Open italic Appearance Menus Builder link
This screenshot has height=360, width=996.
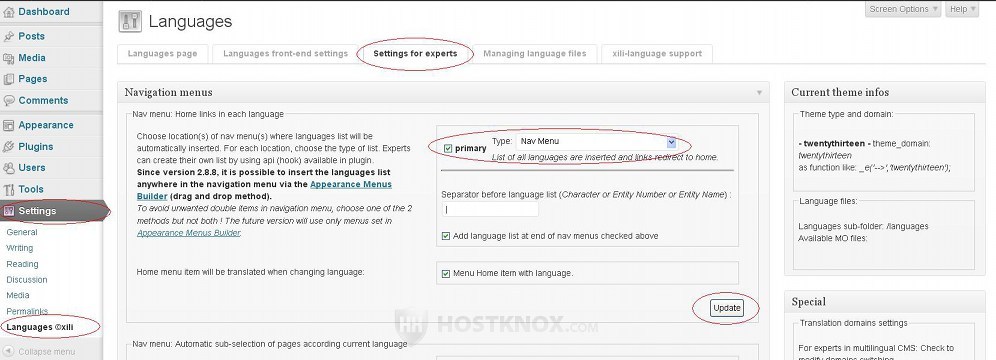189,233
